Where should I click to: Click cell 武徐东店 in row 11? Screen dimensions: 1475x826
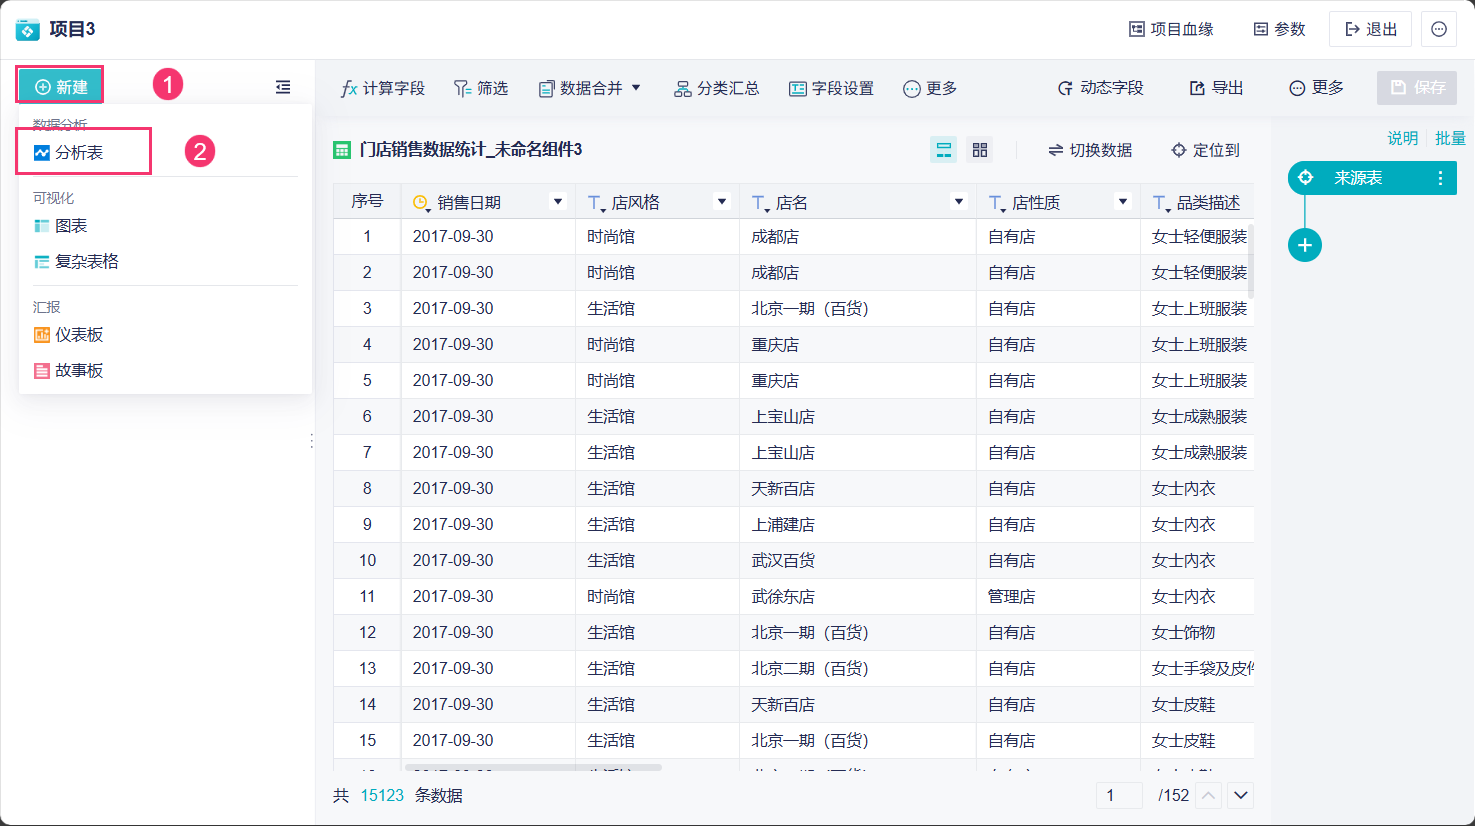[783, 597]
